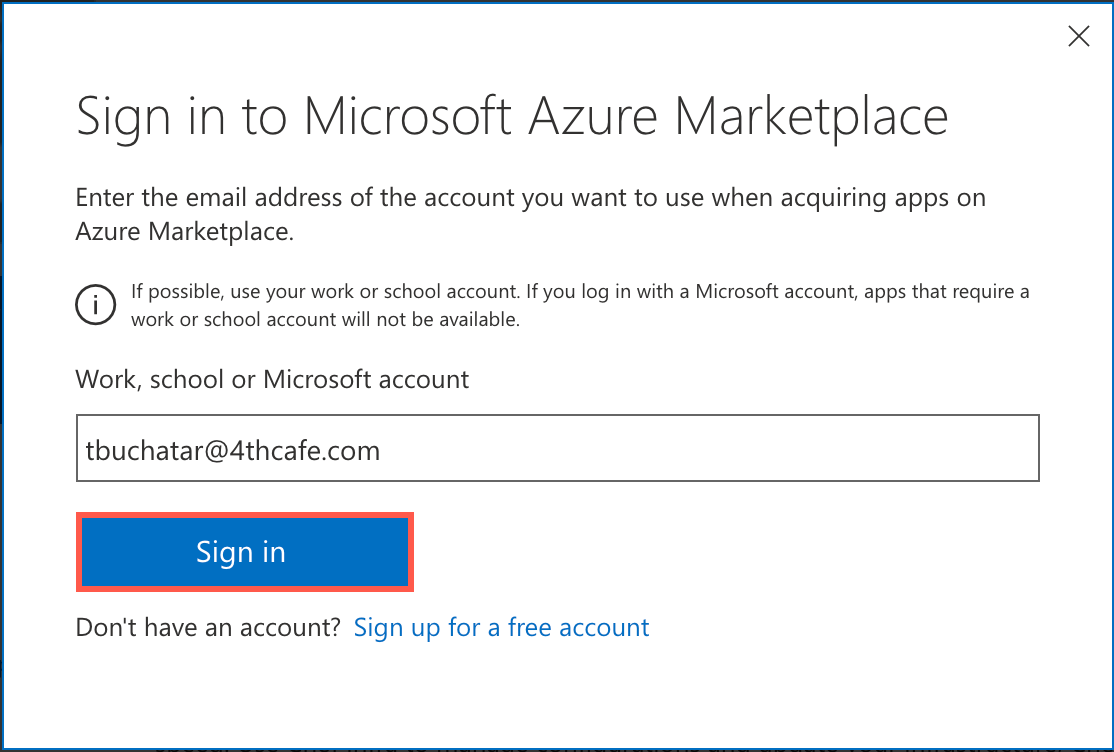The image size is (1114, 752).
Task: Click the If possible, use your work note
Action: (580, 293)
